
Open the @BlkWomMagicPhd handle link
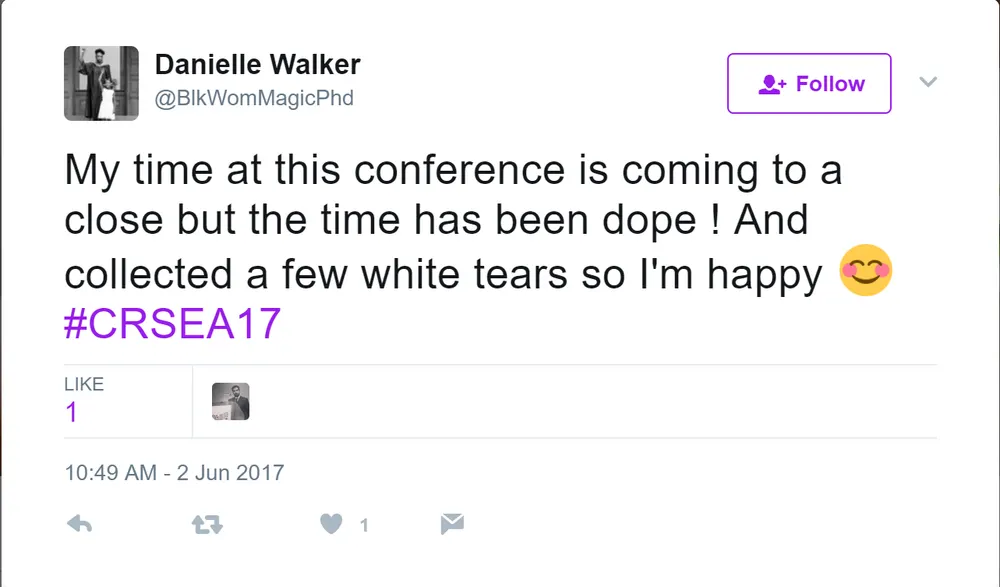(x=254, y=98)
